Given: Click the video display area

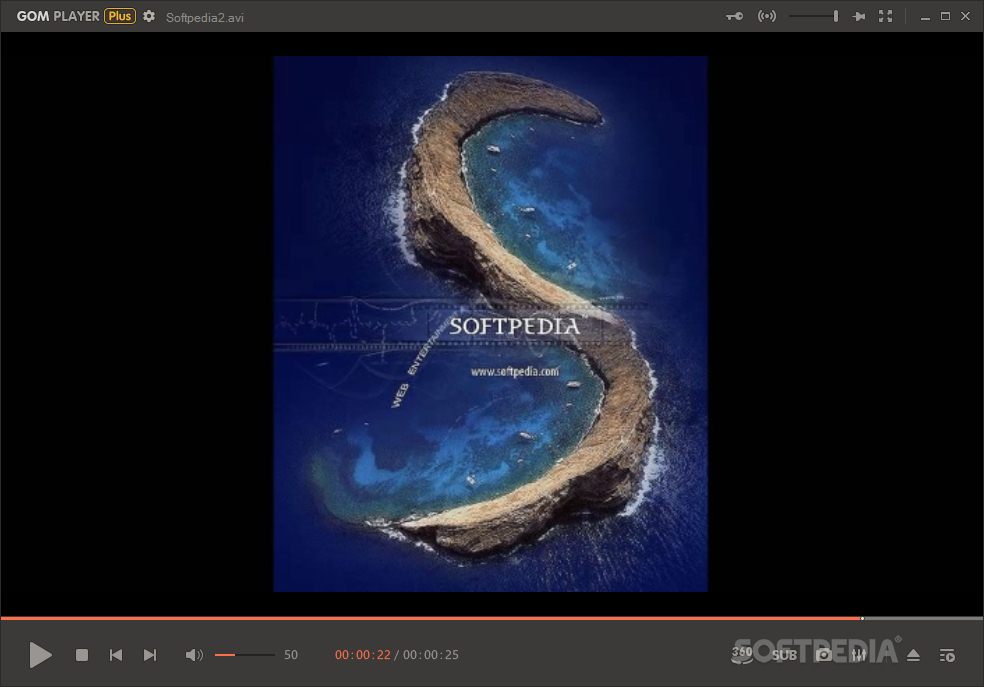Looking at the screenshot, I should [491, 324].
